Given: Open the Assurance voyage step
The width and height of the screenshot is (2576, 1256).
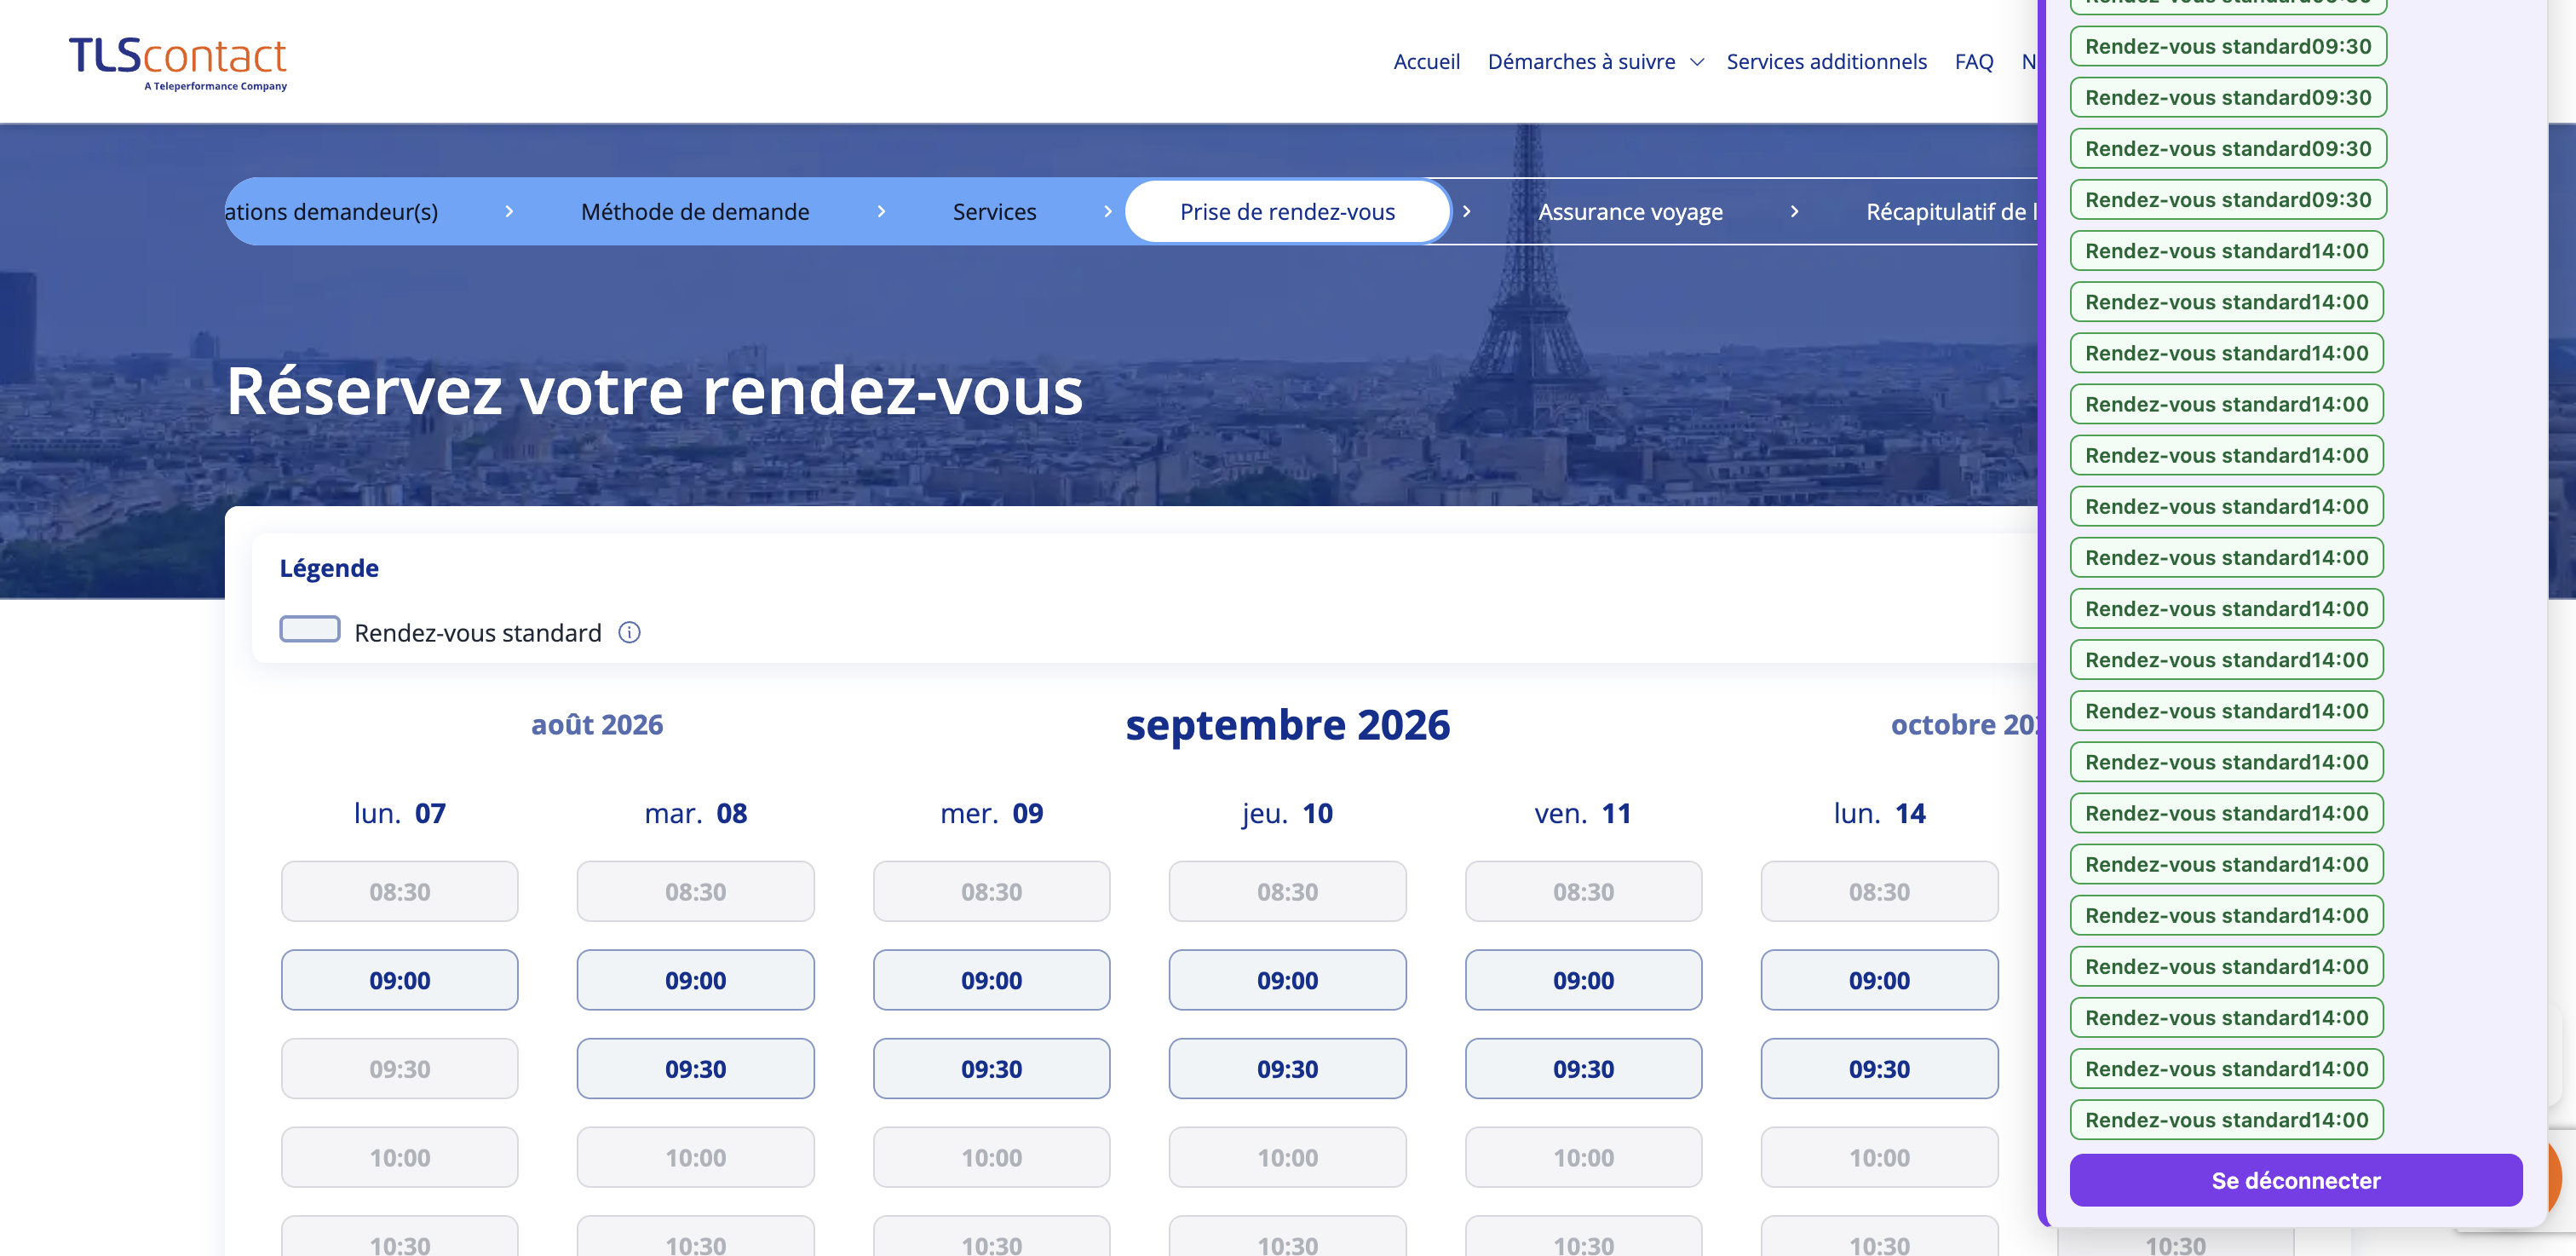Looking at the screenshot, I should (x=1630, y=211).
